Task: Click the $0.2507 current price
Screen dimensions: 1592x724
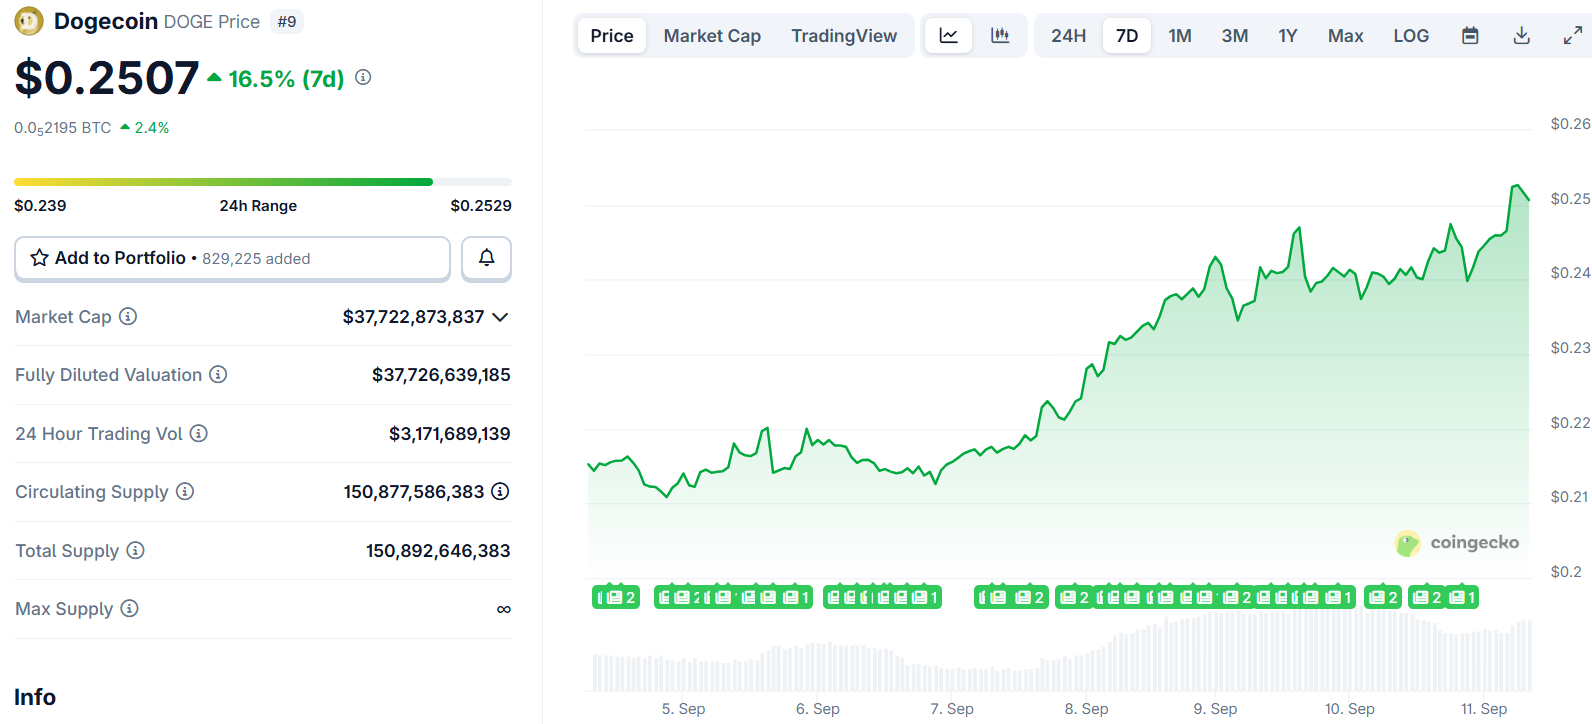Action: click(107, 78)
